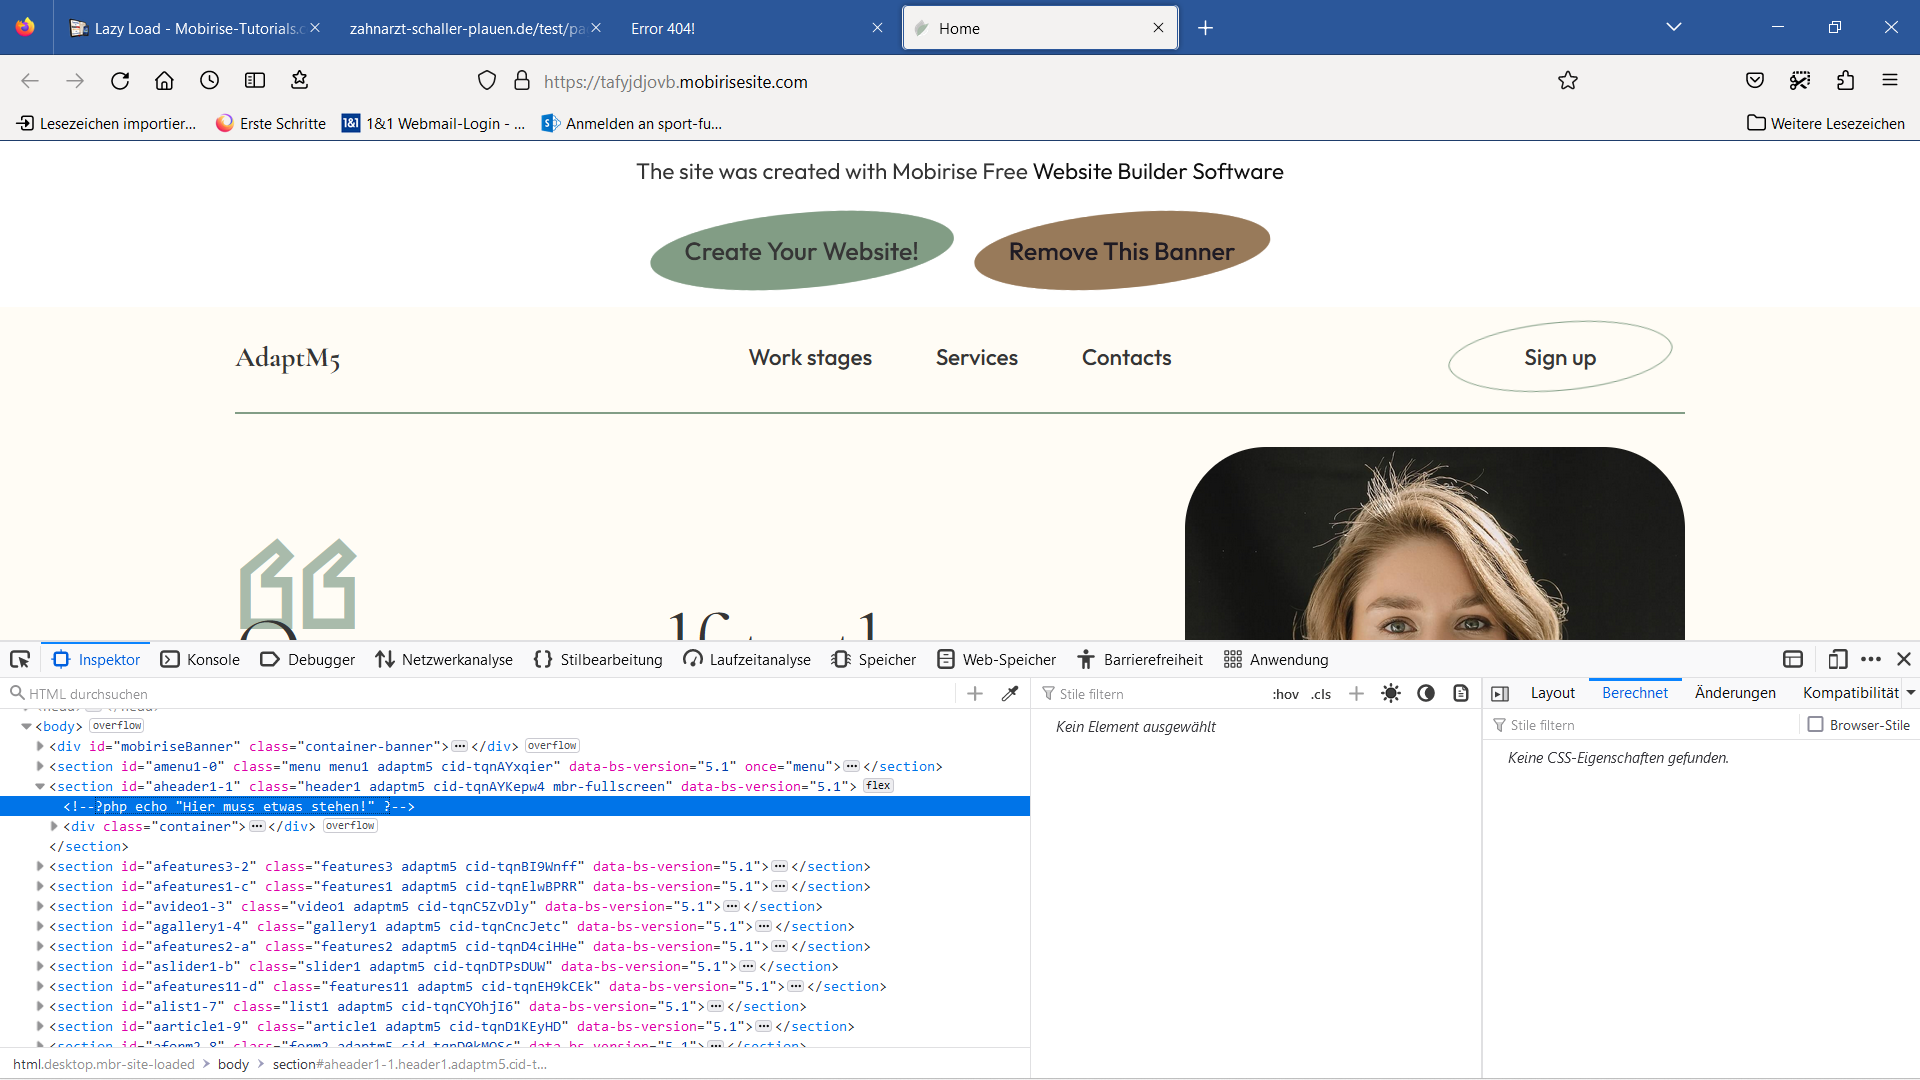The width and height of the screenshot is (1920, 1080).
Task: Click the Remove This Banner button
Action: pyautogui.click(x=1121, y=251)
